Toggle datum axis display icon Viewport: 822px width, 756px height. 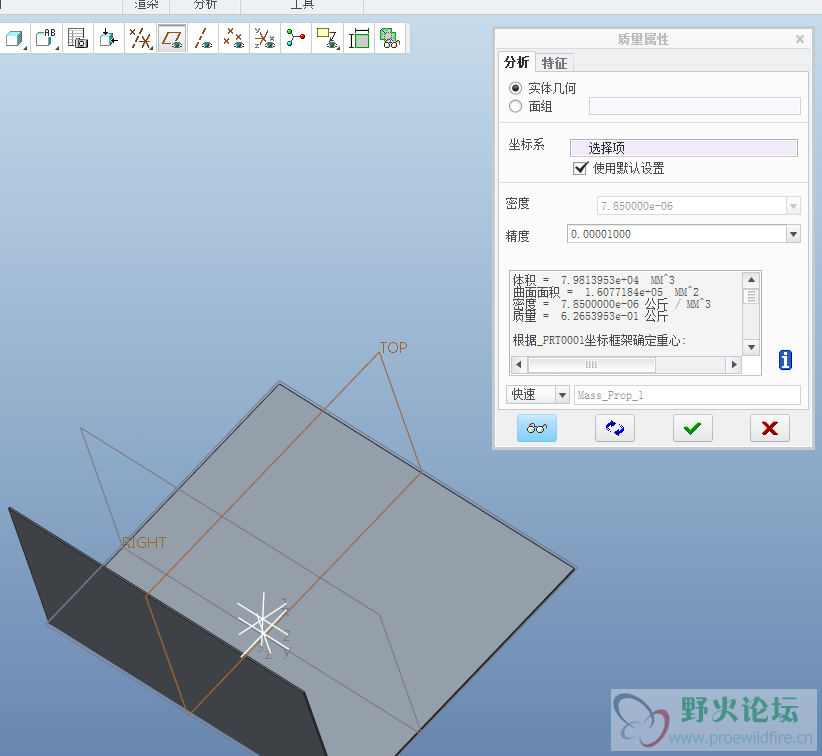tap(203, 39)
